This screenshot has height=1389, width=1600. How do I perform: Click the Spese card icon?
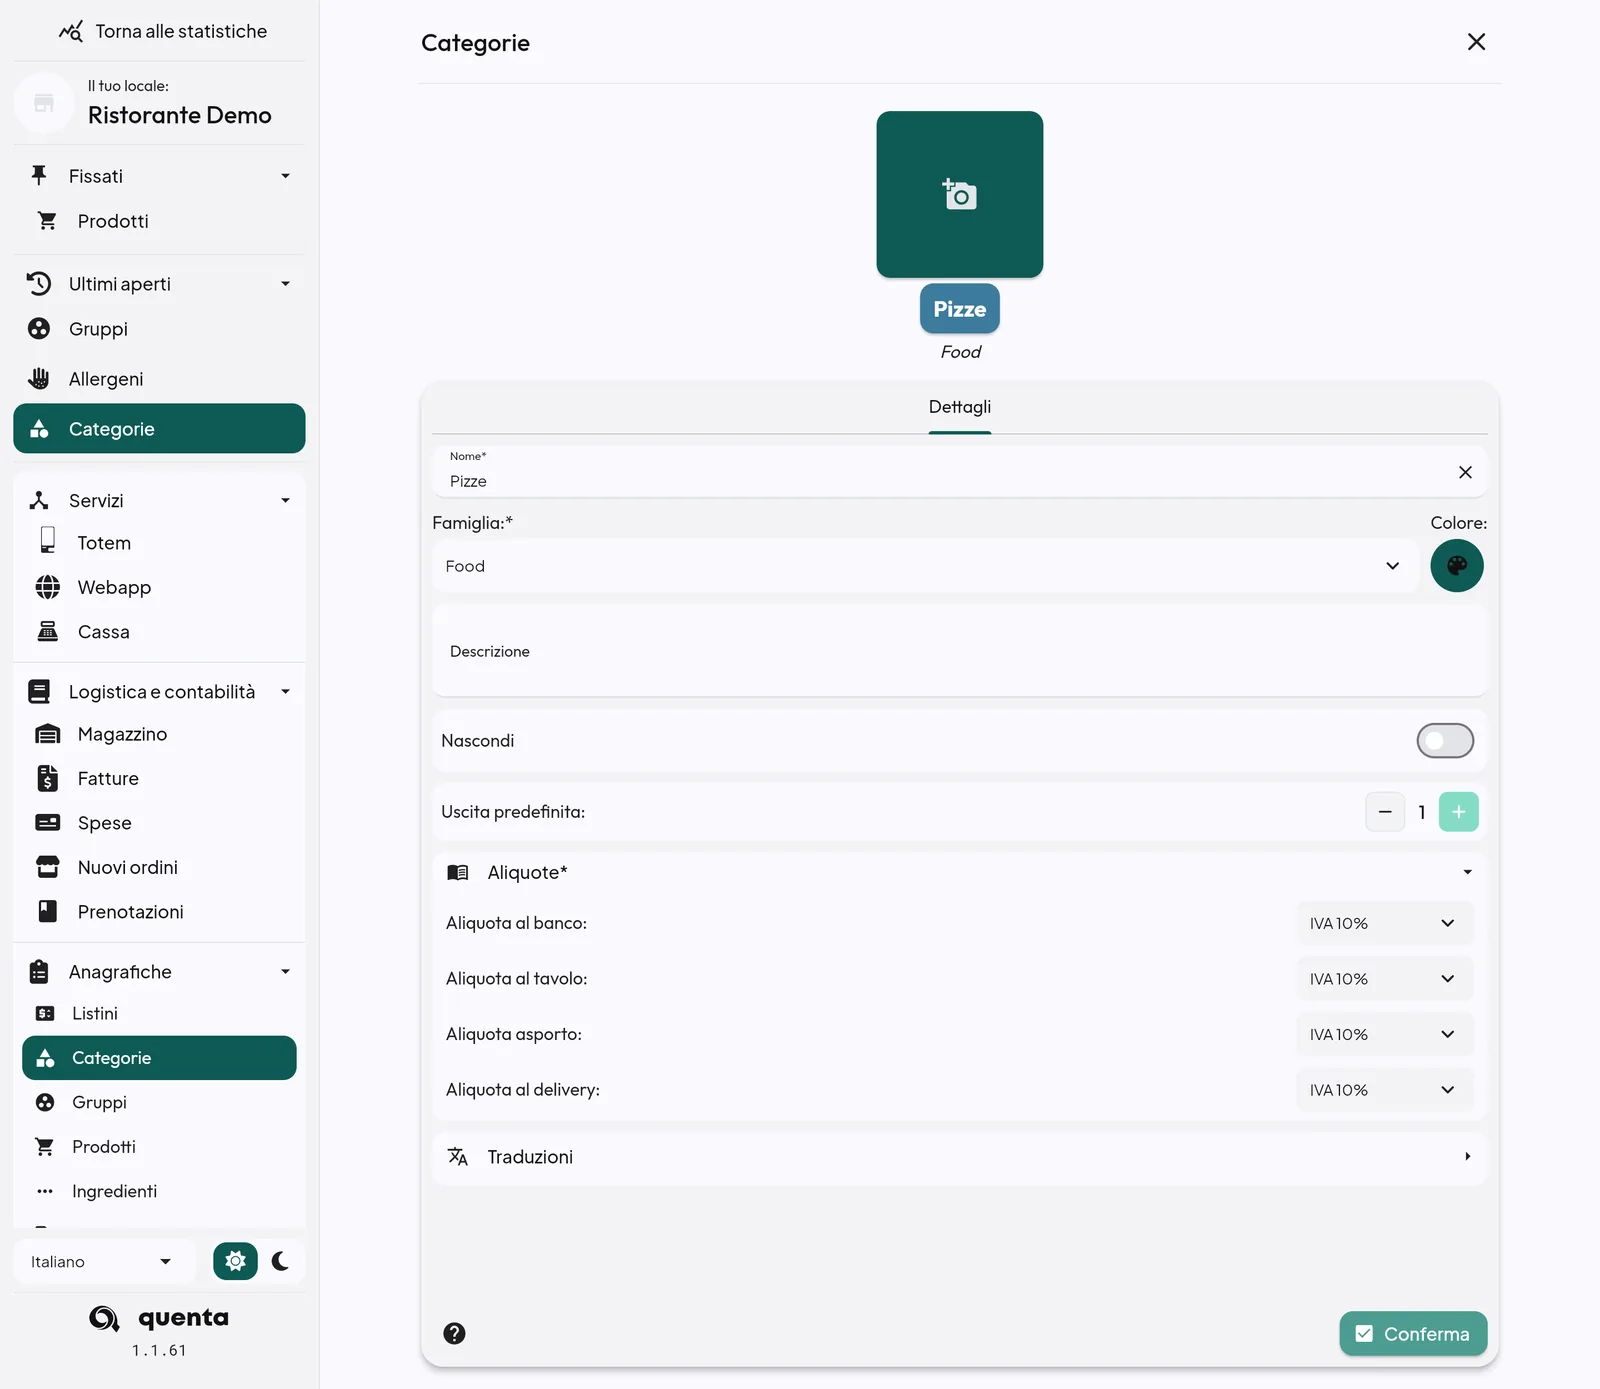point(47,822)
